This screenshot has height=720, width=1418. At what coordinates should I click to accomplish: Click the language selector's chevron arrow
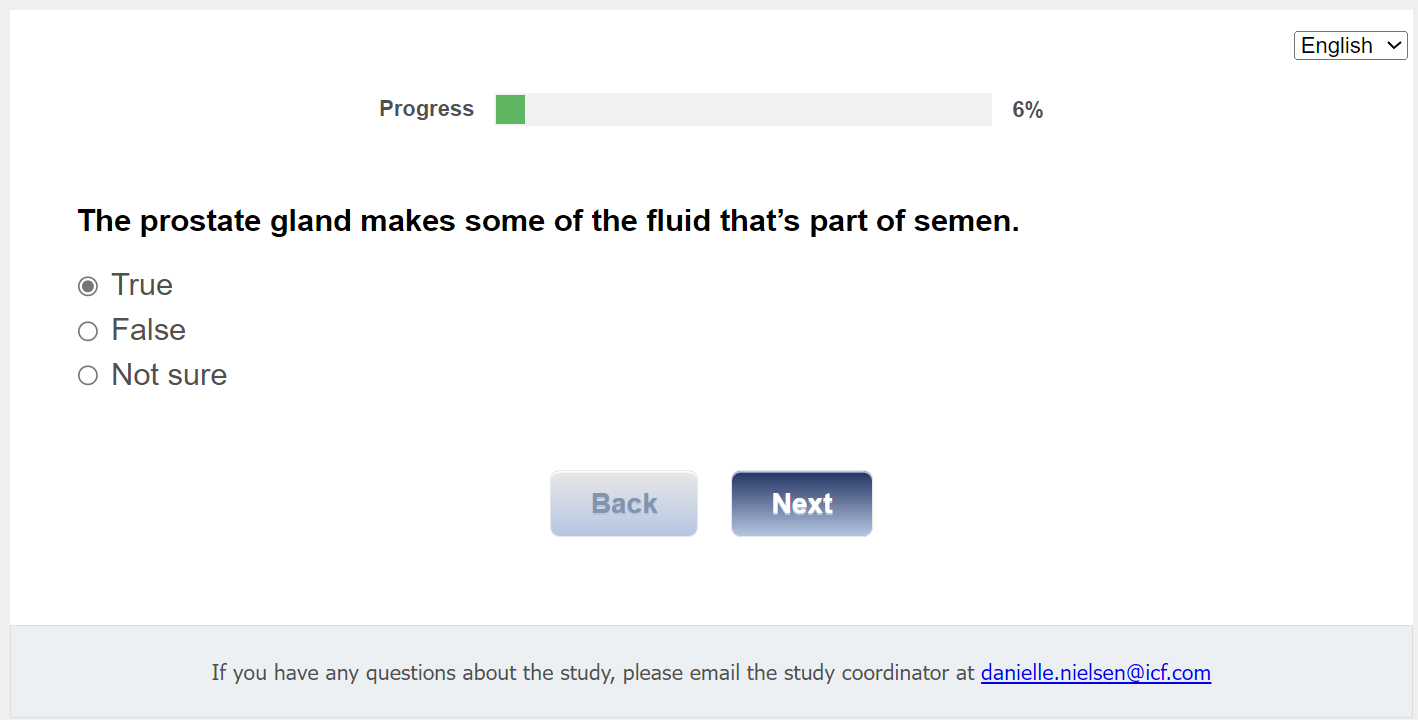[1394, 46]
